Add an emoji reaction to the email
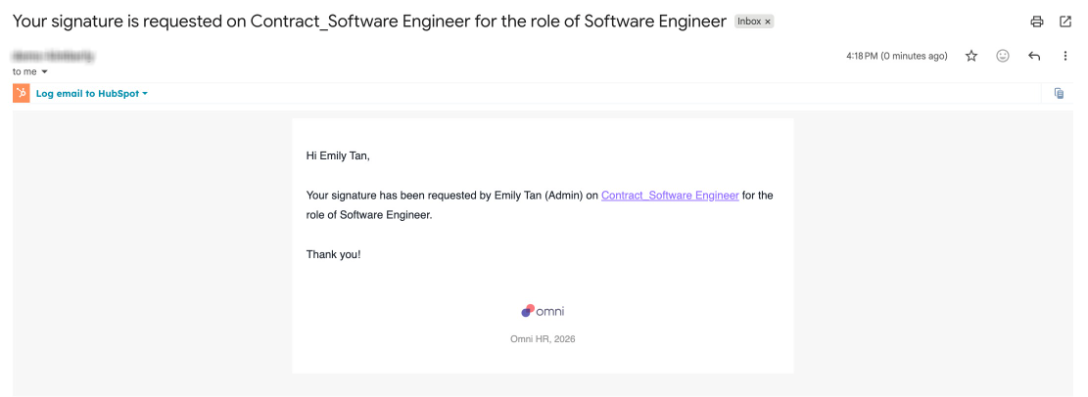Screen dimensions: 1088x397 [1003, 56]
